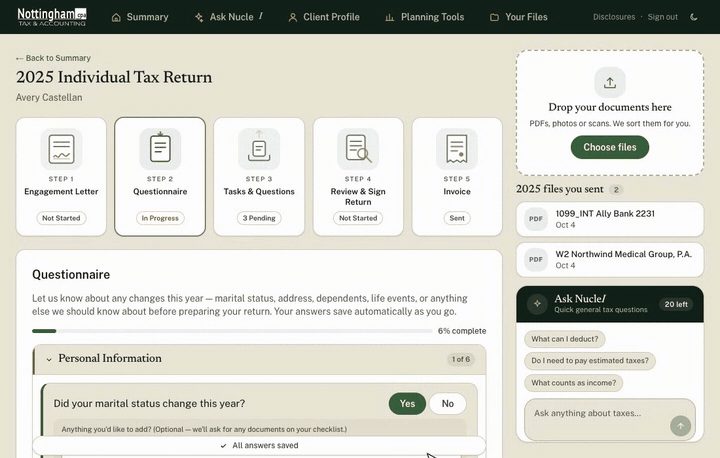Click the bar chart icon beside Planning Tools
The height and width of the screenshot is (458, 720).
click(389, 17)
